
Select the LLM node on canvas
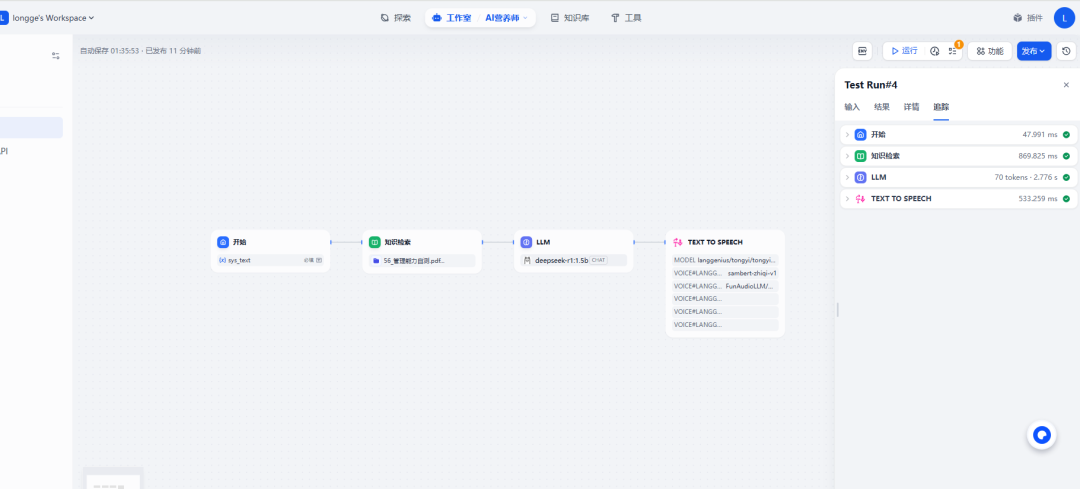573,251
